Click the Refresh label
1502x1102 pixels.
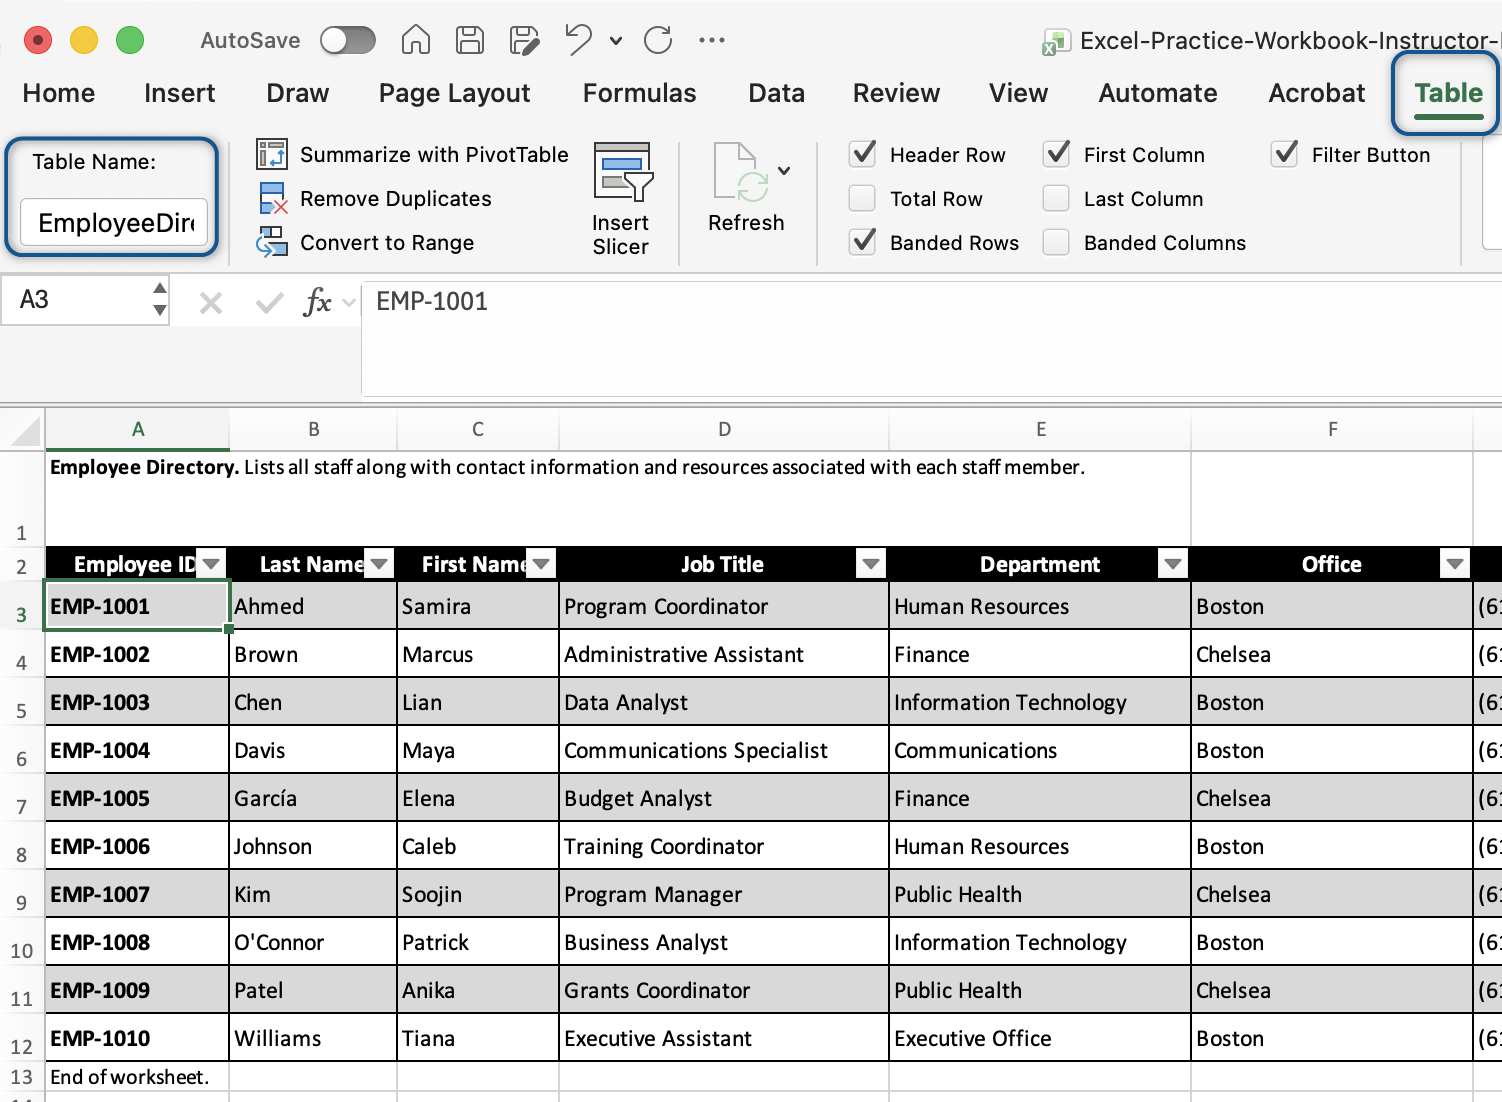click(x=746, y=222)
